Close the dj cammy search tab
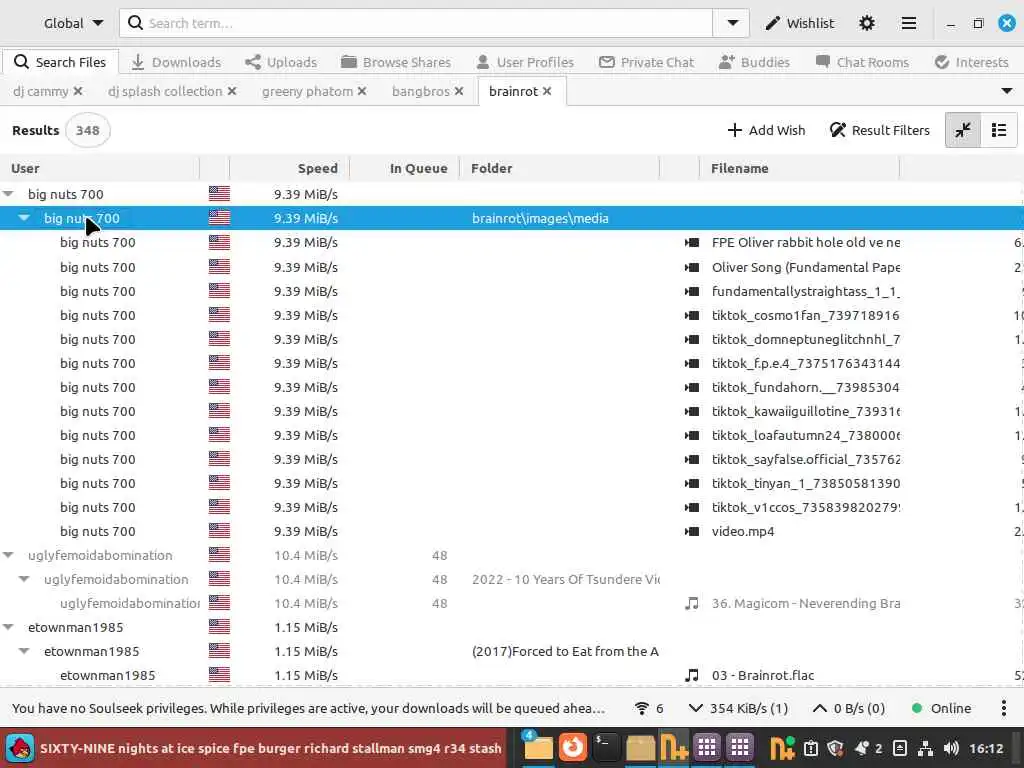The width and height of the screenshot is (1024, 768). pos(78,91)
